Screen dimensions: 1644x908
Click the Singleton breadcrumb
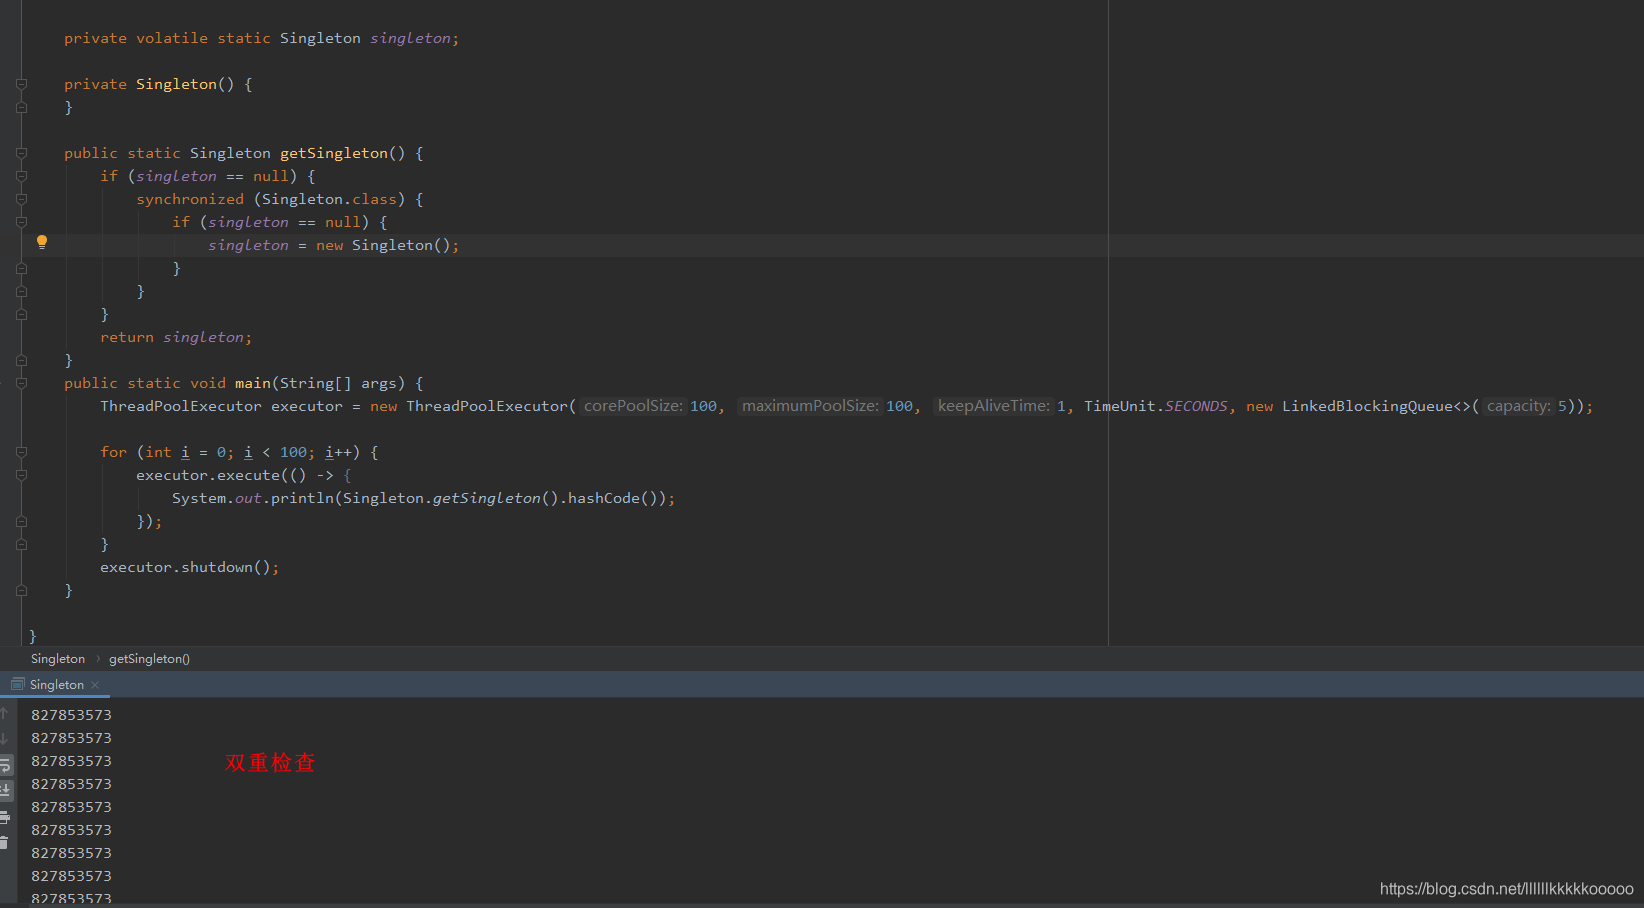tap(58, 659)
